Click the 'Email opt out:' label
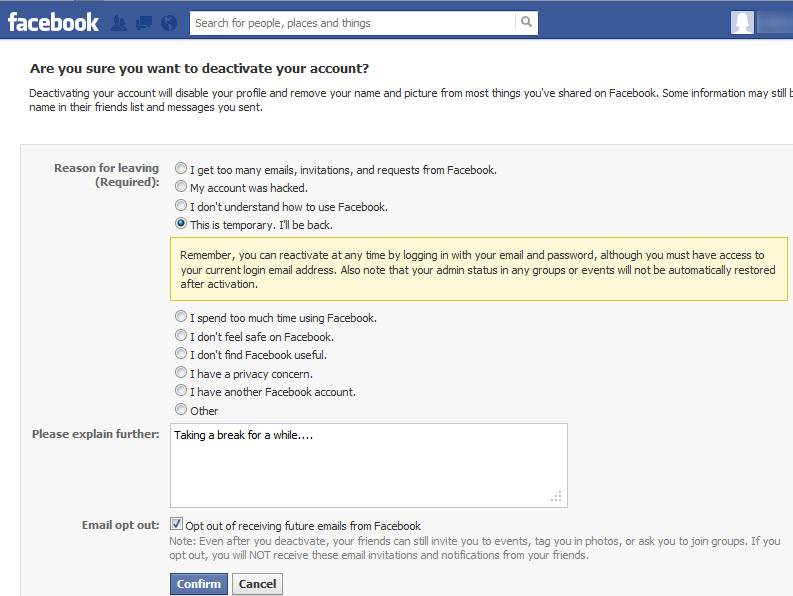The image size is (793, 596). coord(120,525)
